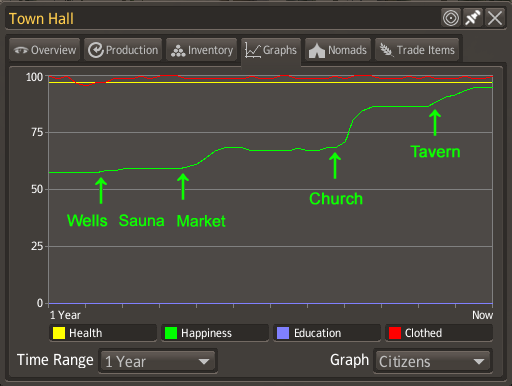Viewport: 512px width, 386px height.
Task: Click the 'Town Hall' window title
Action: [x=41, y=19]
